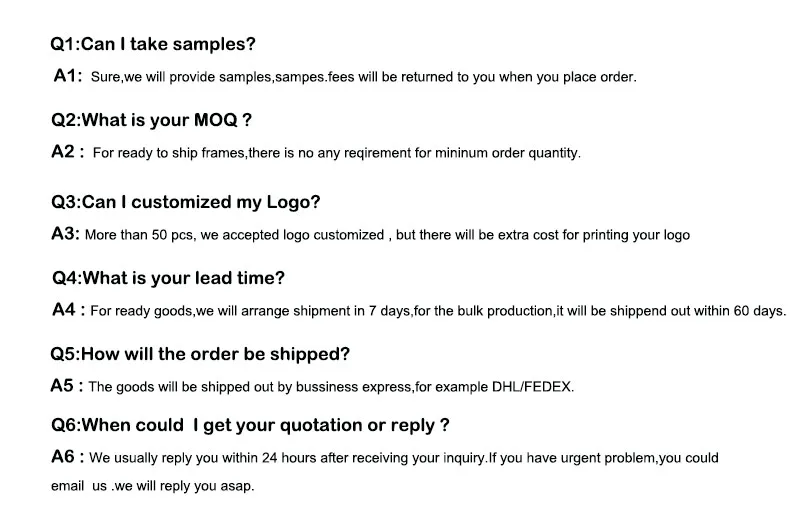Select question 'Can I customized my Logo?'
790x521 pixels.
(186, 202)
